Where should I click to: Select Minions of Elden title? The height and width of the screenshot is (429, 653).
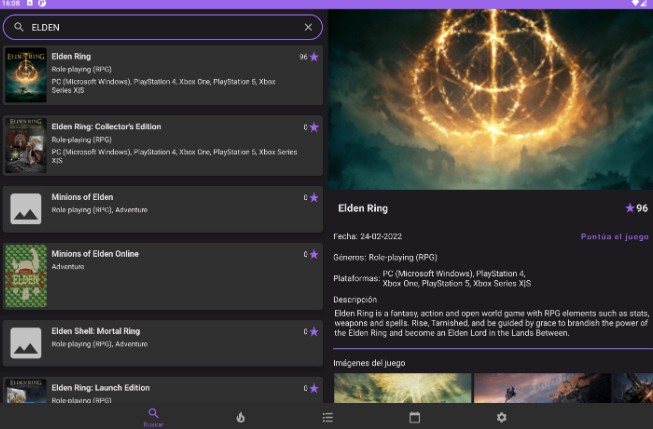pos(82,197)
